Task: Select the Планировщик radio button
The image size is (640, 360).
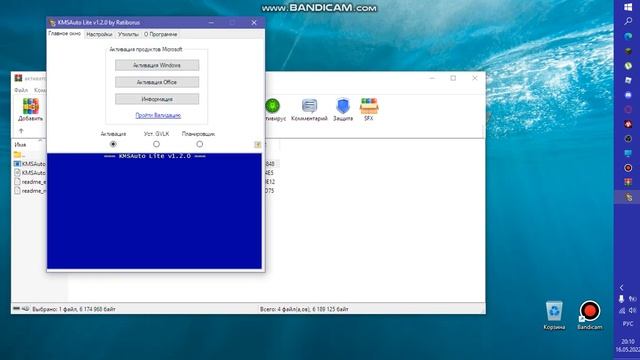Action: [x=200, y=144]
